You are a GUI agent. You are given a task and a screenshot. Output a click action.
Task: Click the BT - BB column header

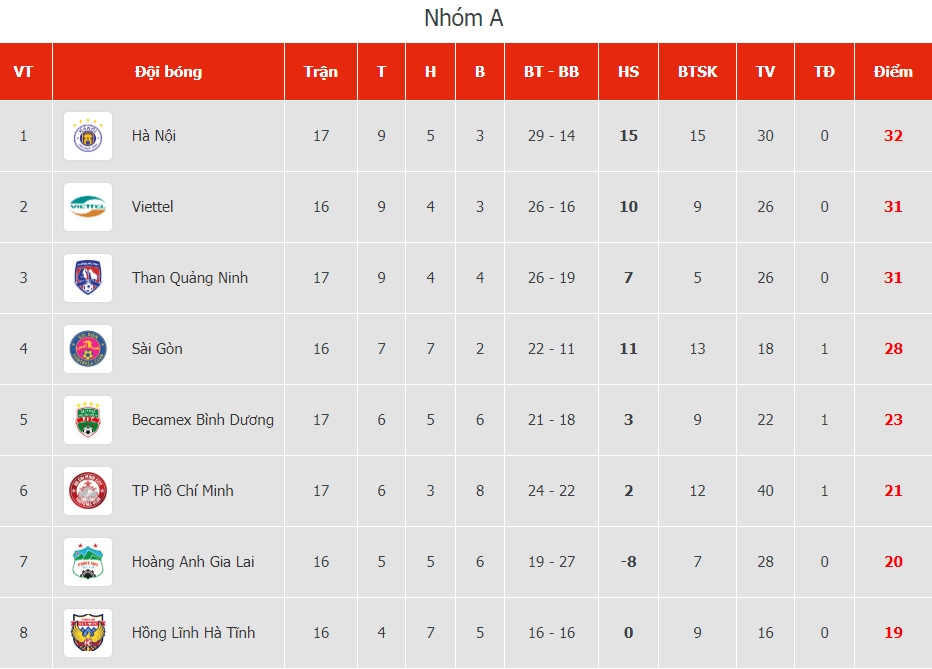(552, 71)
